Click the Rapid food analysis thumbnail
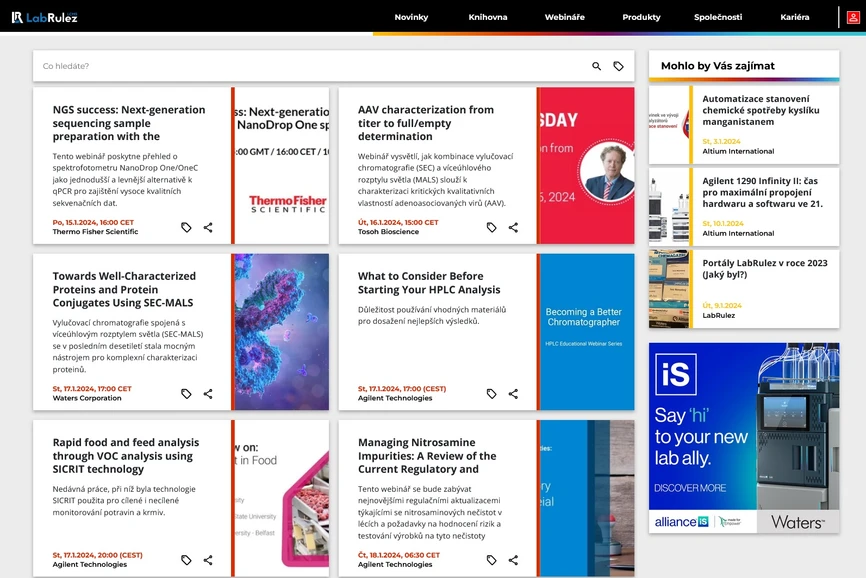 (x=282, y=498)
